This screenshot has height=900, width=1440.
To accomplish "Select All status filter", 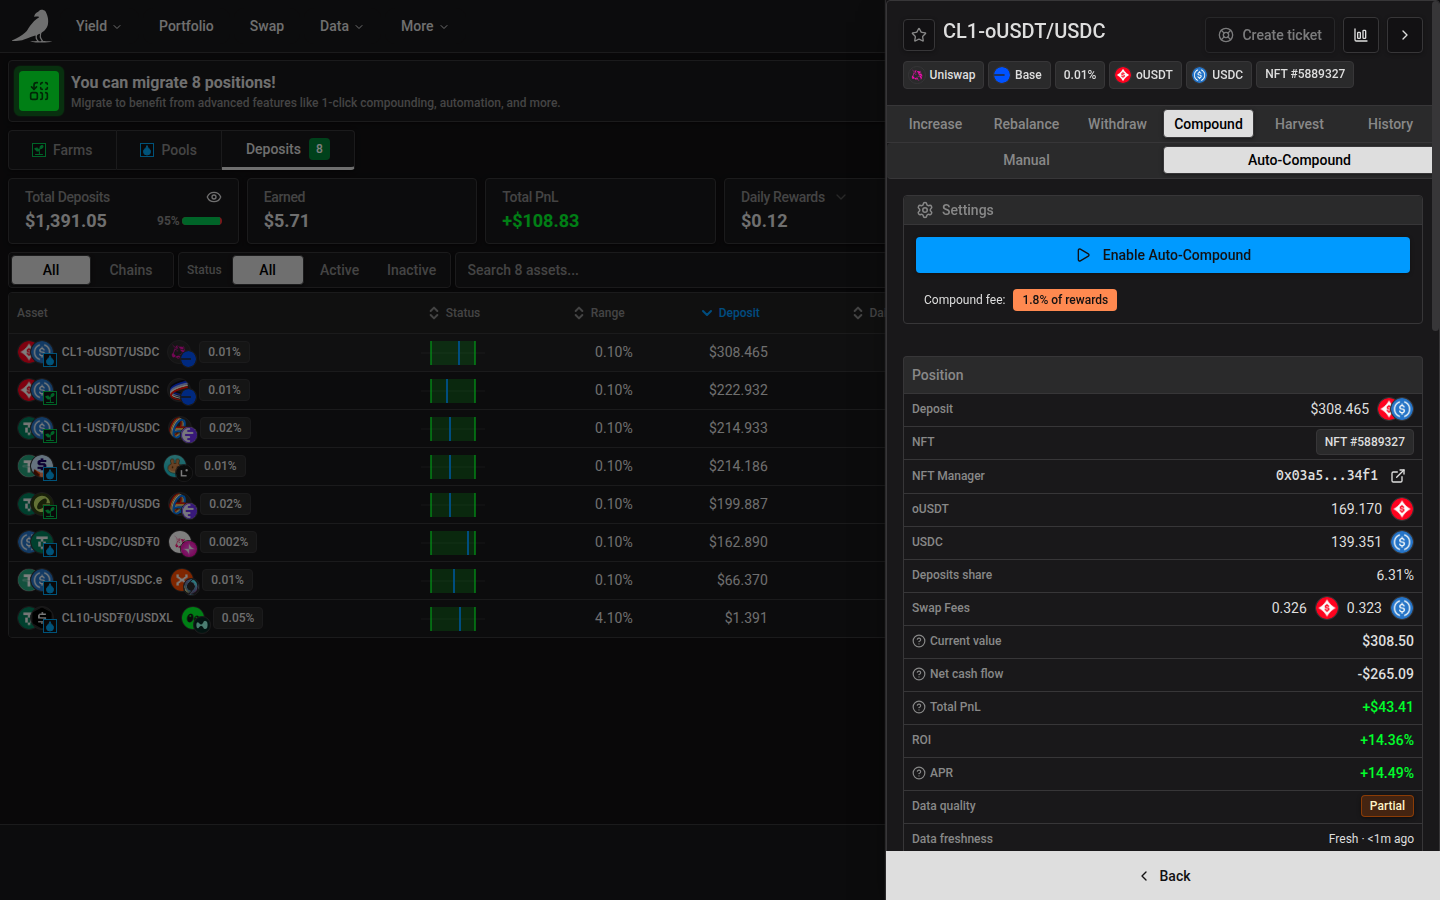I will [x=268, y=270].
